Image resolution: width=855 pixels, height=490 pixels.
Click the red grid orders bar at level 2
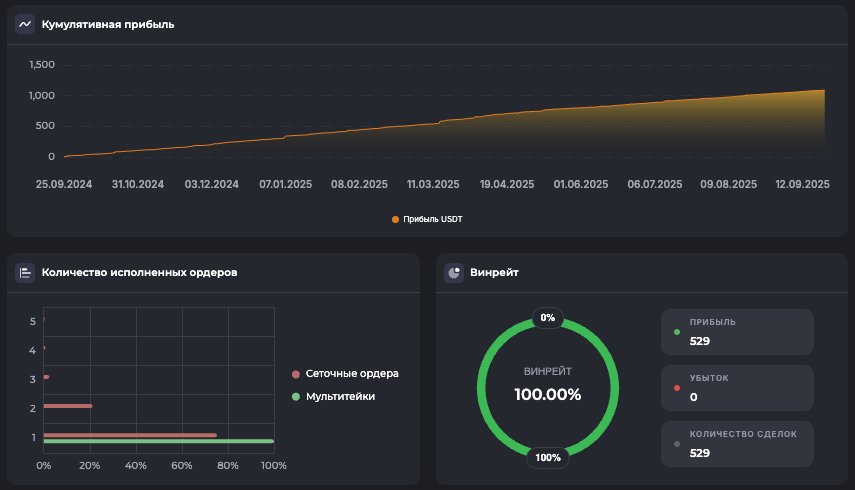(x=68, y=406)
